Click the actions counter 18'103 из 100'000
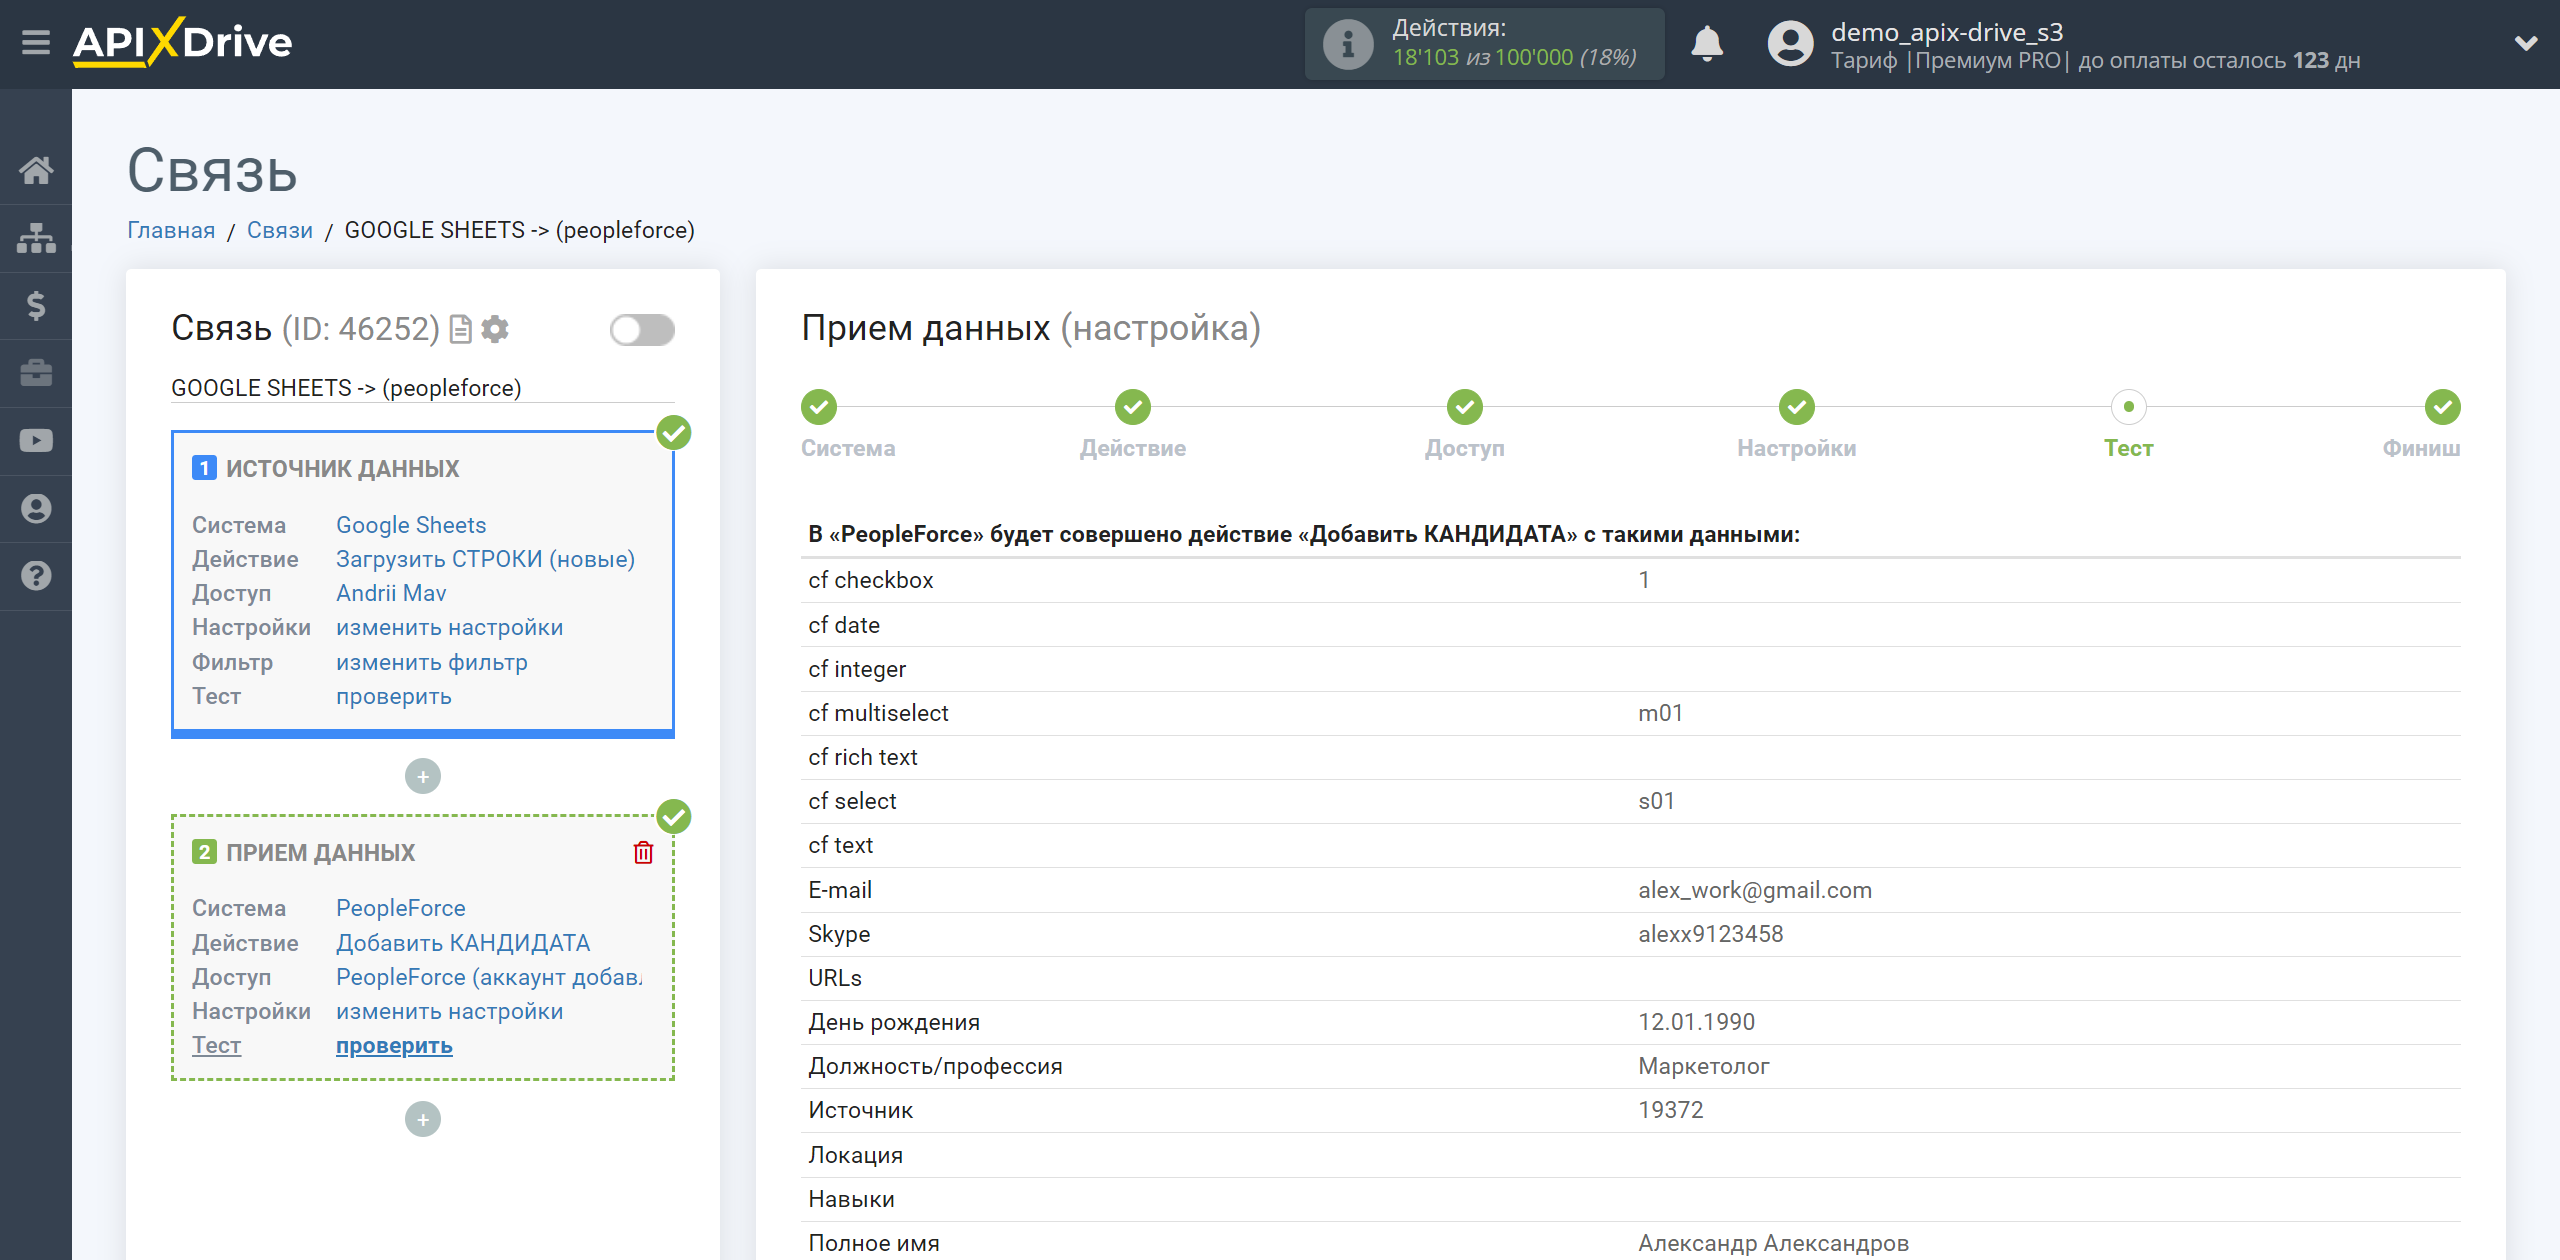 tap(1515, 58)
